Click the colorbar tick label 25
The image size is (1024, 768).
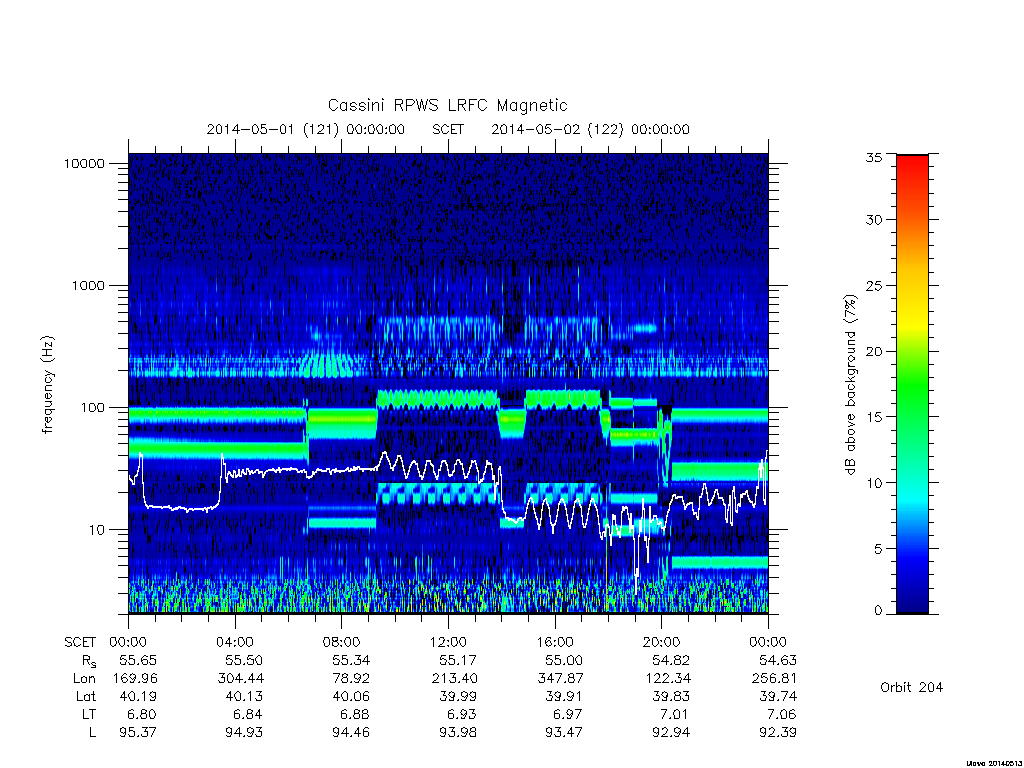[873, 286]
